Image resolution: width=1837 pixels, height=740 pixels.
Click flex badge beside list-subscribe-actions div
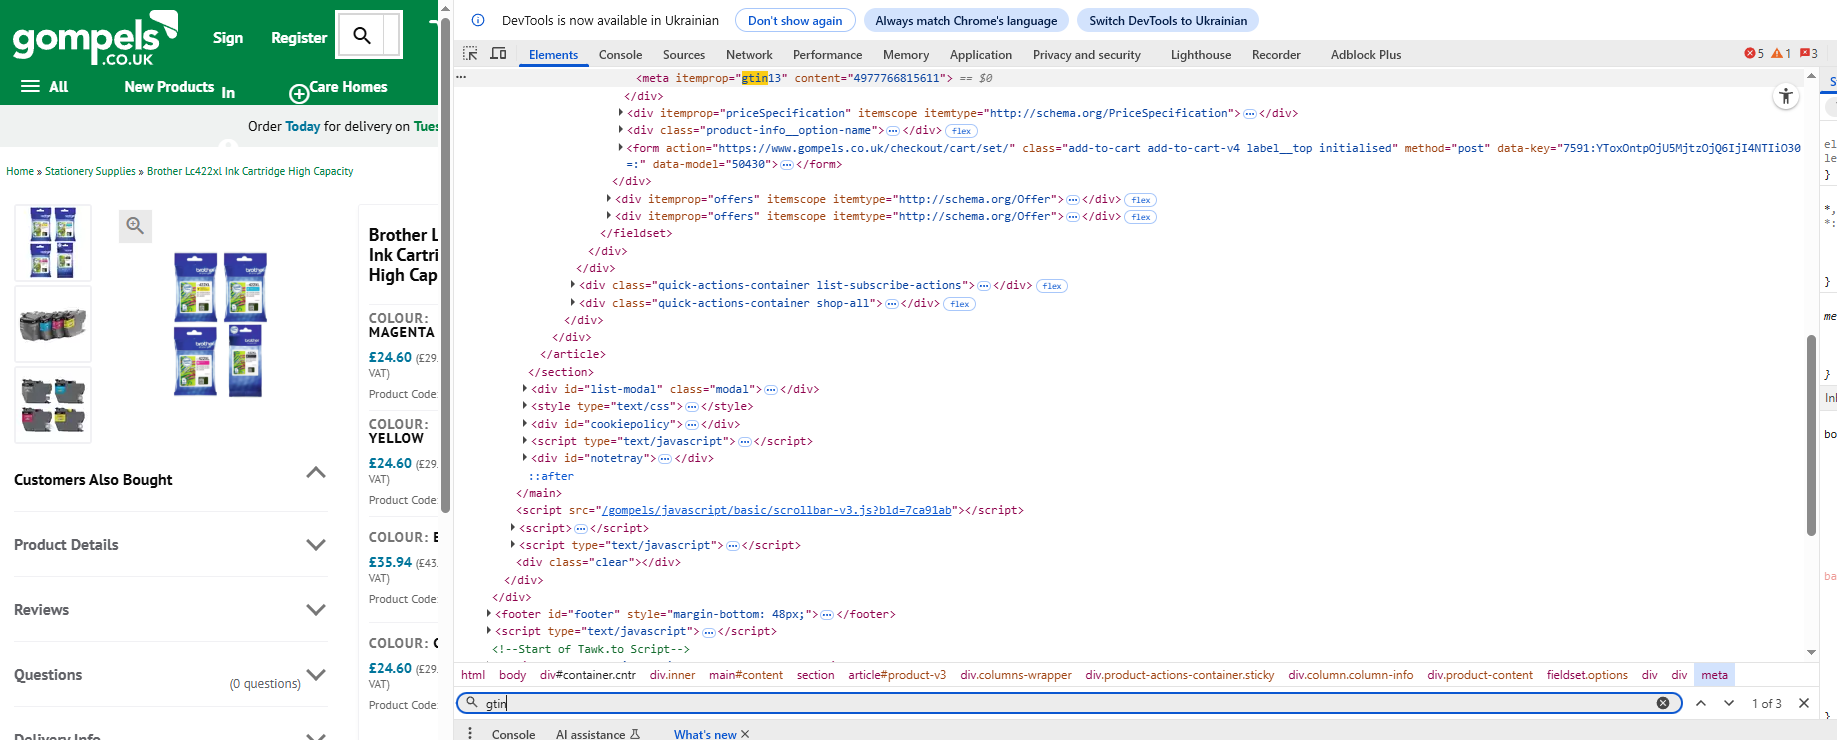pyautogui.click(x=1052, y=286)
